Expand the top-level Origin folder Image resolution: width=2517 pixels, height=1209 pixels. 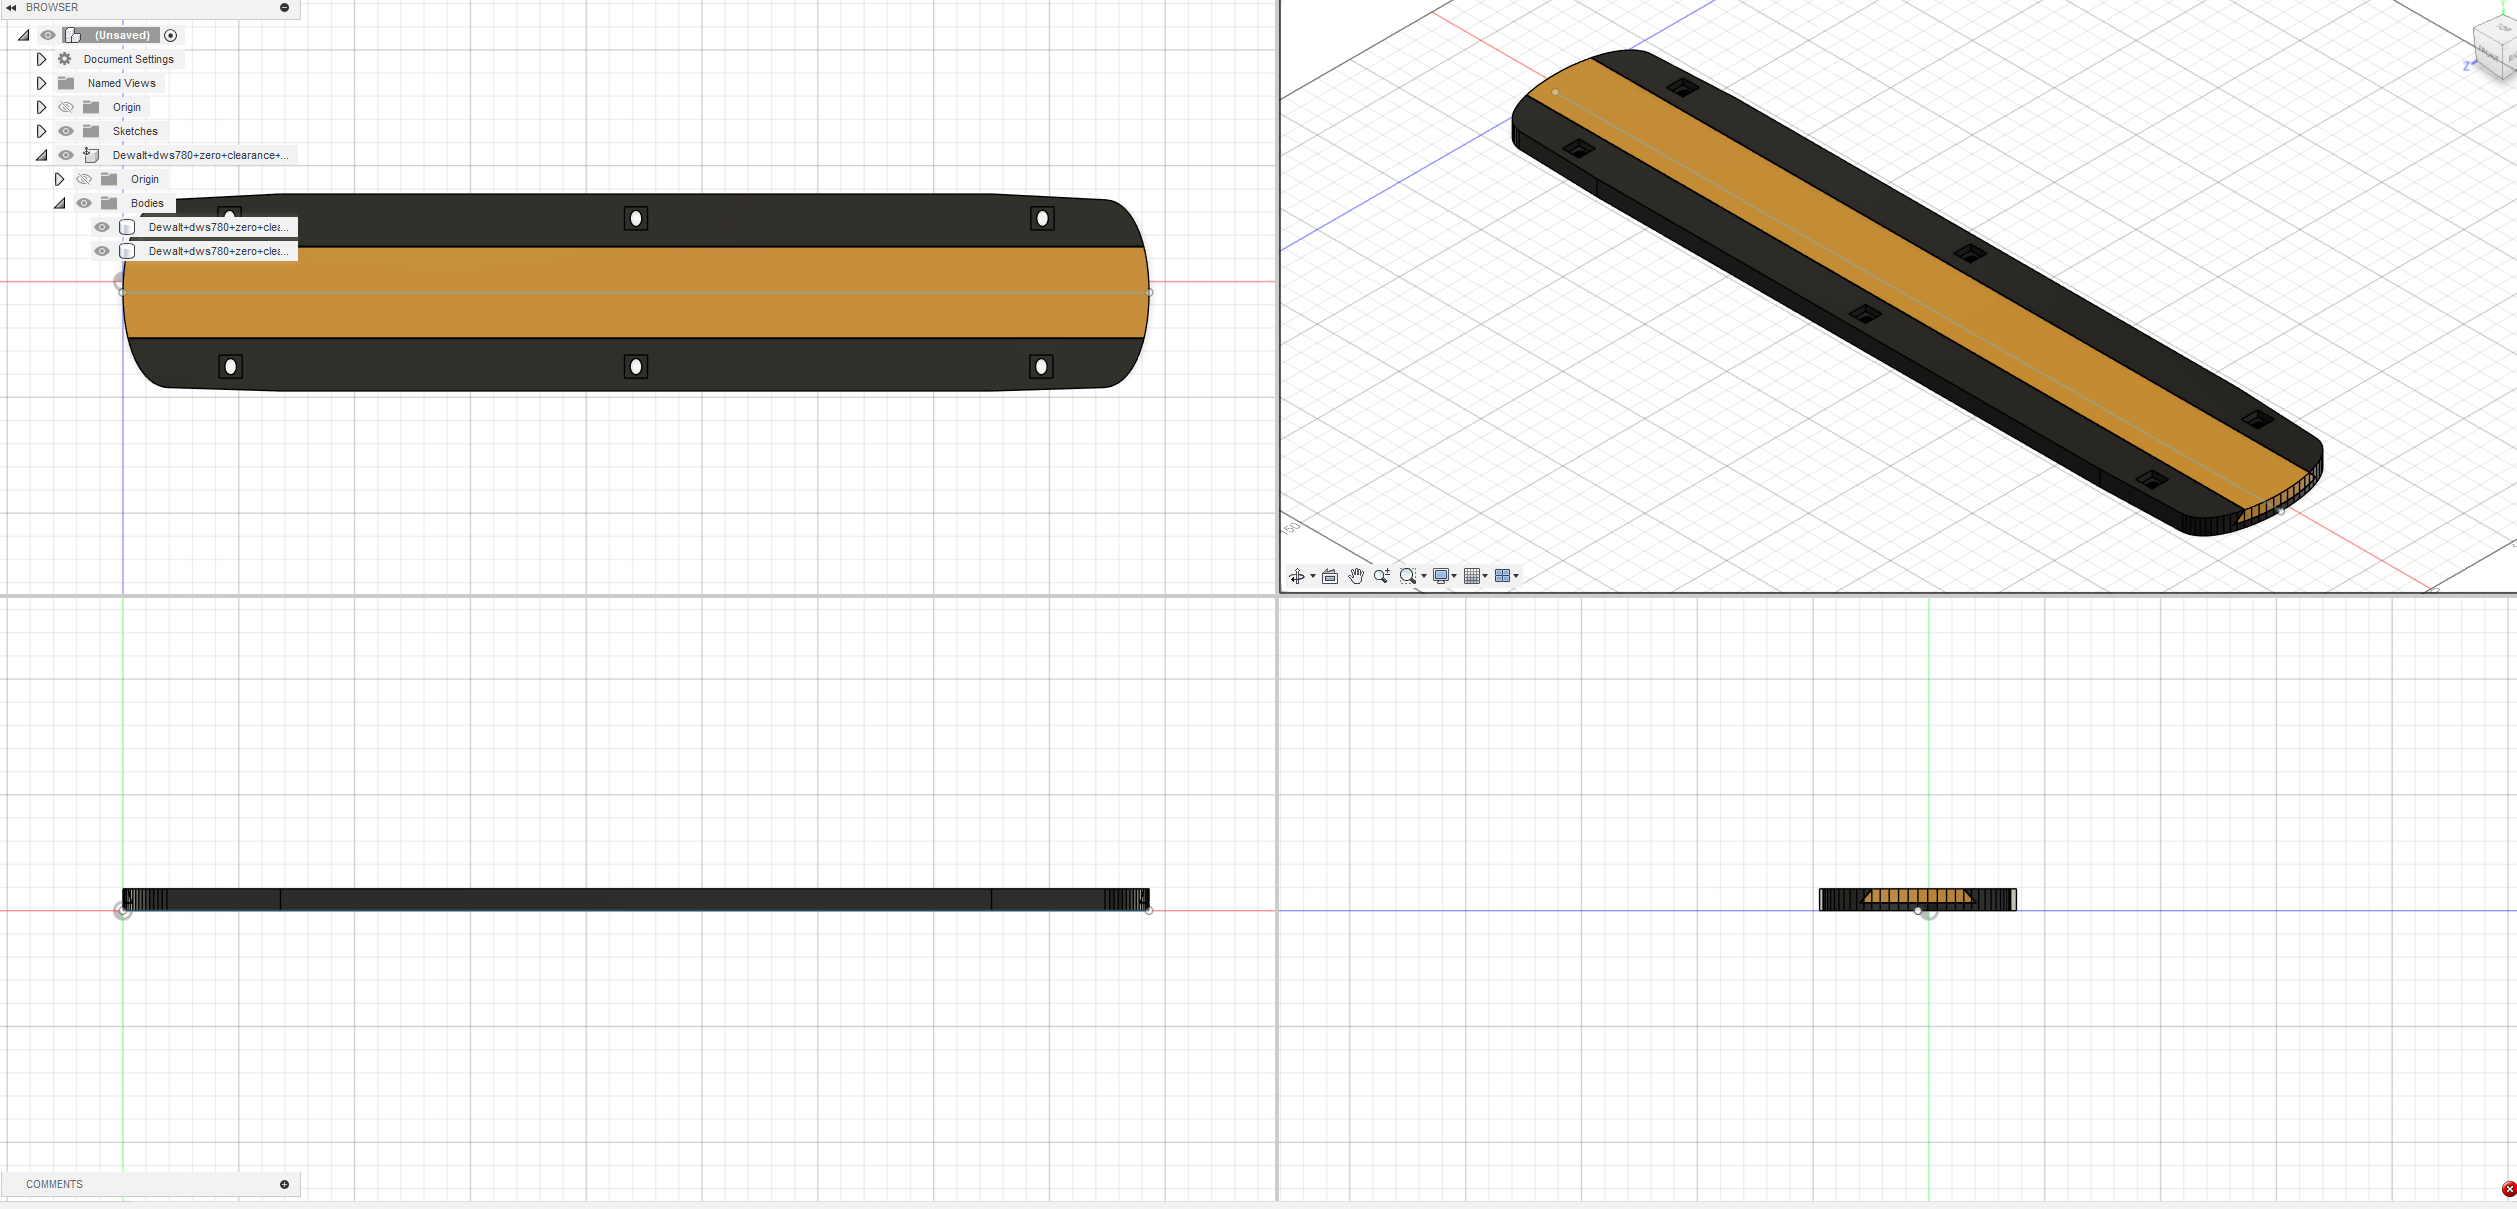point(42,107)
